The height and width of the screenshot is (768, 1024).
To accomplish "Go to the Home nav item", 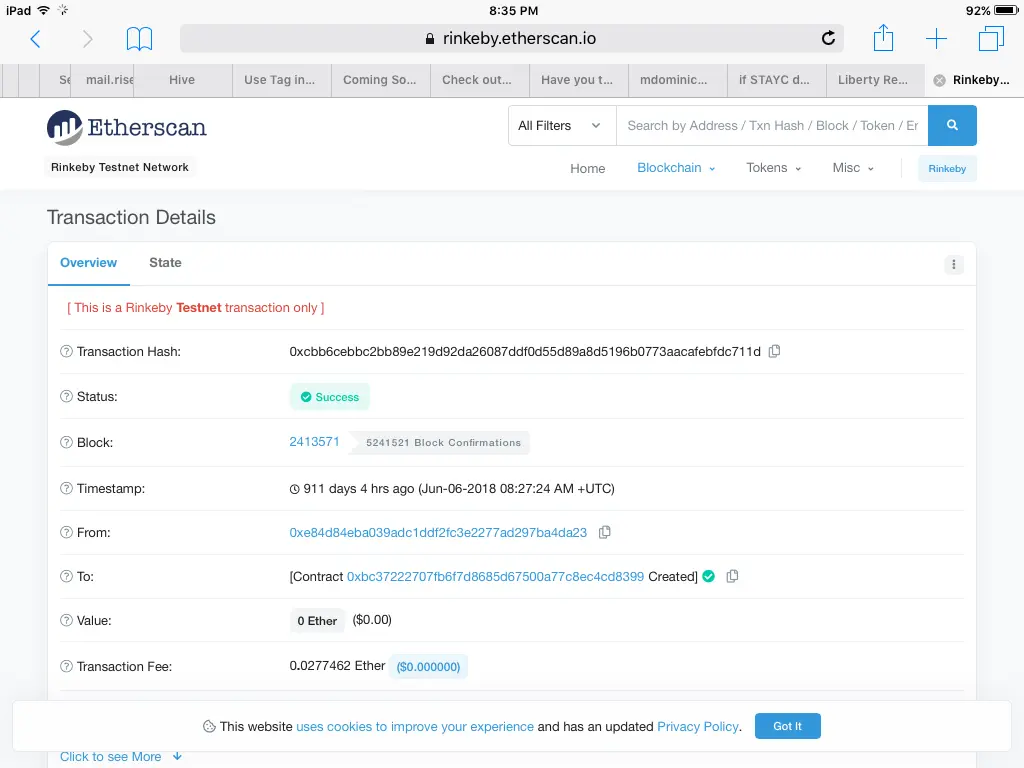I will click(587, 168).
